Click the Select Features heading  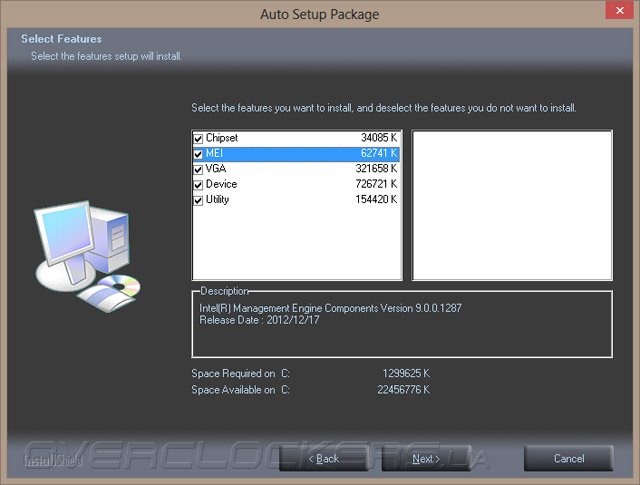pos(62,39)
